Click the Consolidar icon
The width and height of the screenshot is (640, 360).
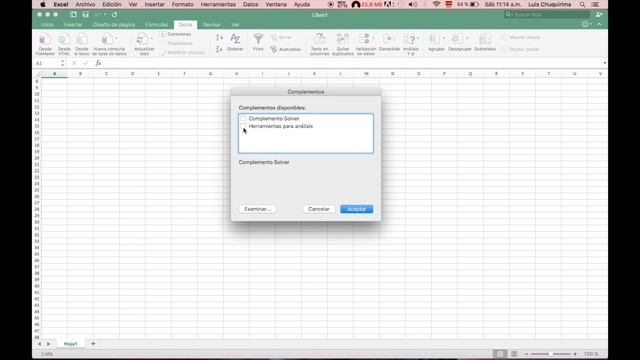(x=389, y=39)
